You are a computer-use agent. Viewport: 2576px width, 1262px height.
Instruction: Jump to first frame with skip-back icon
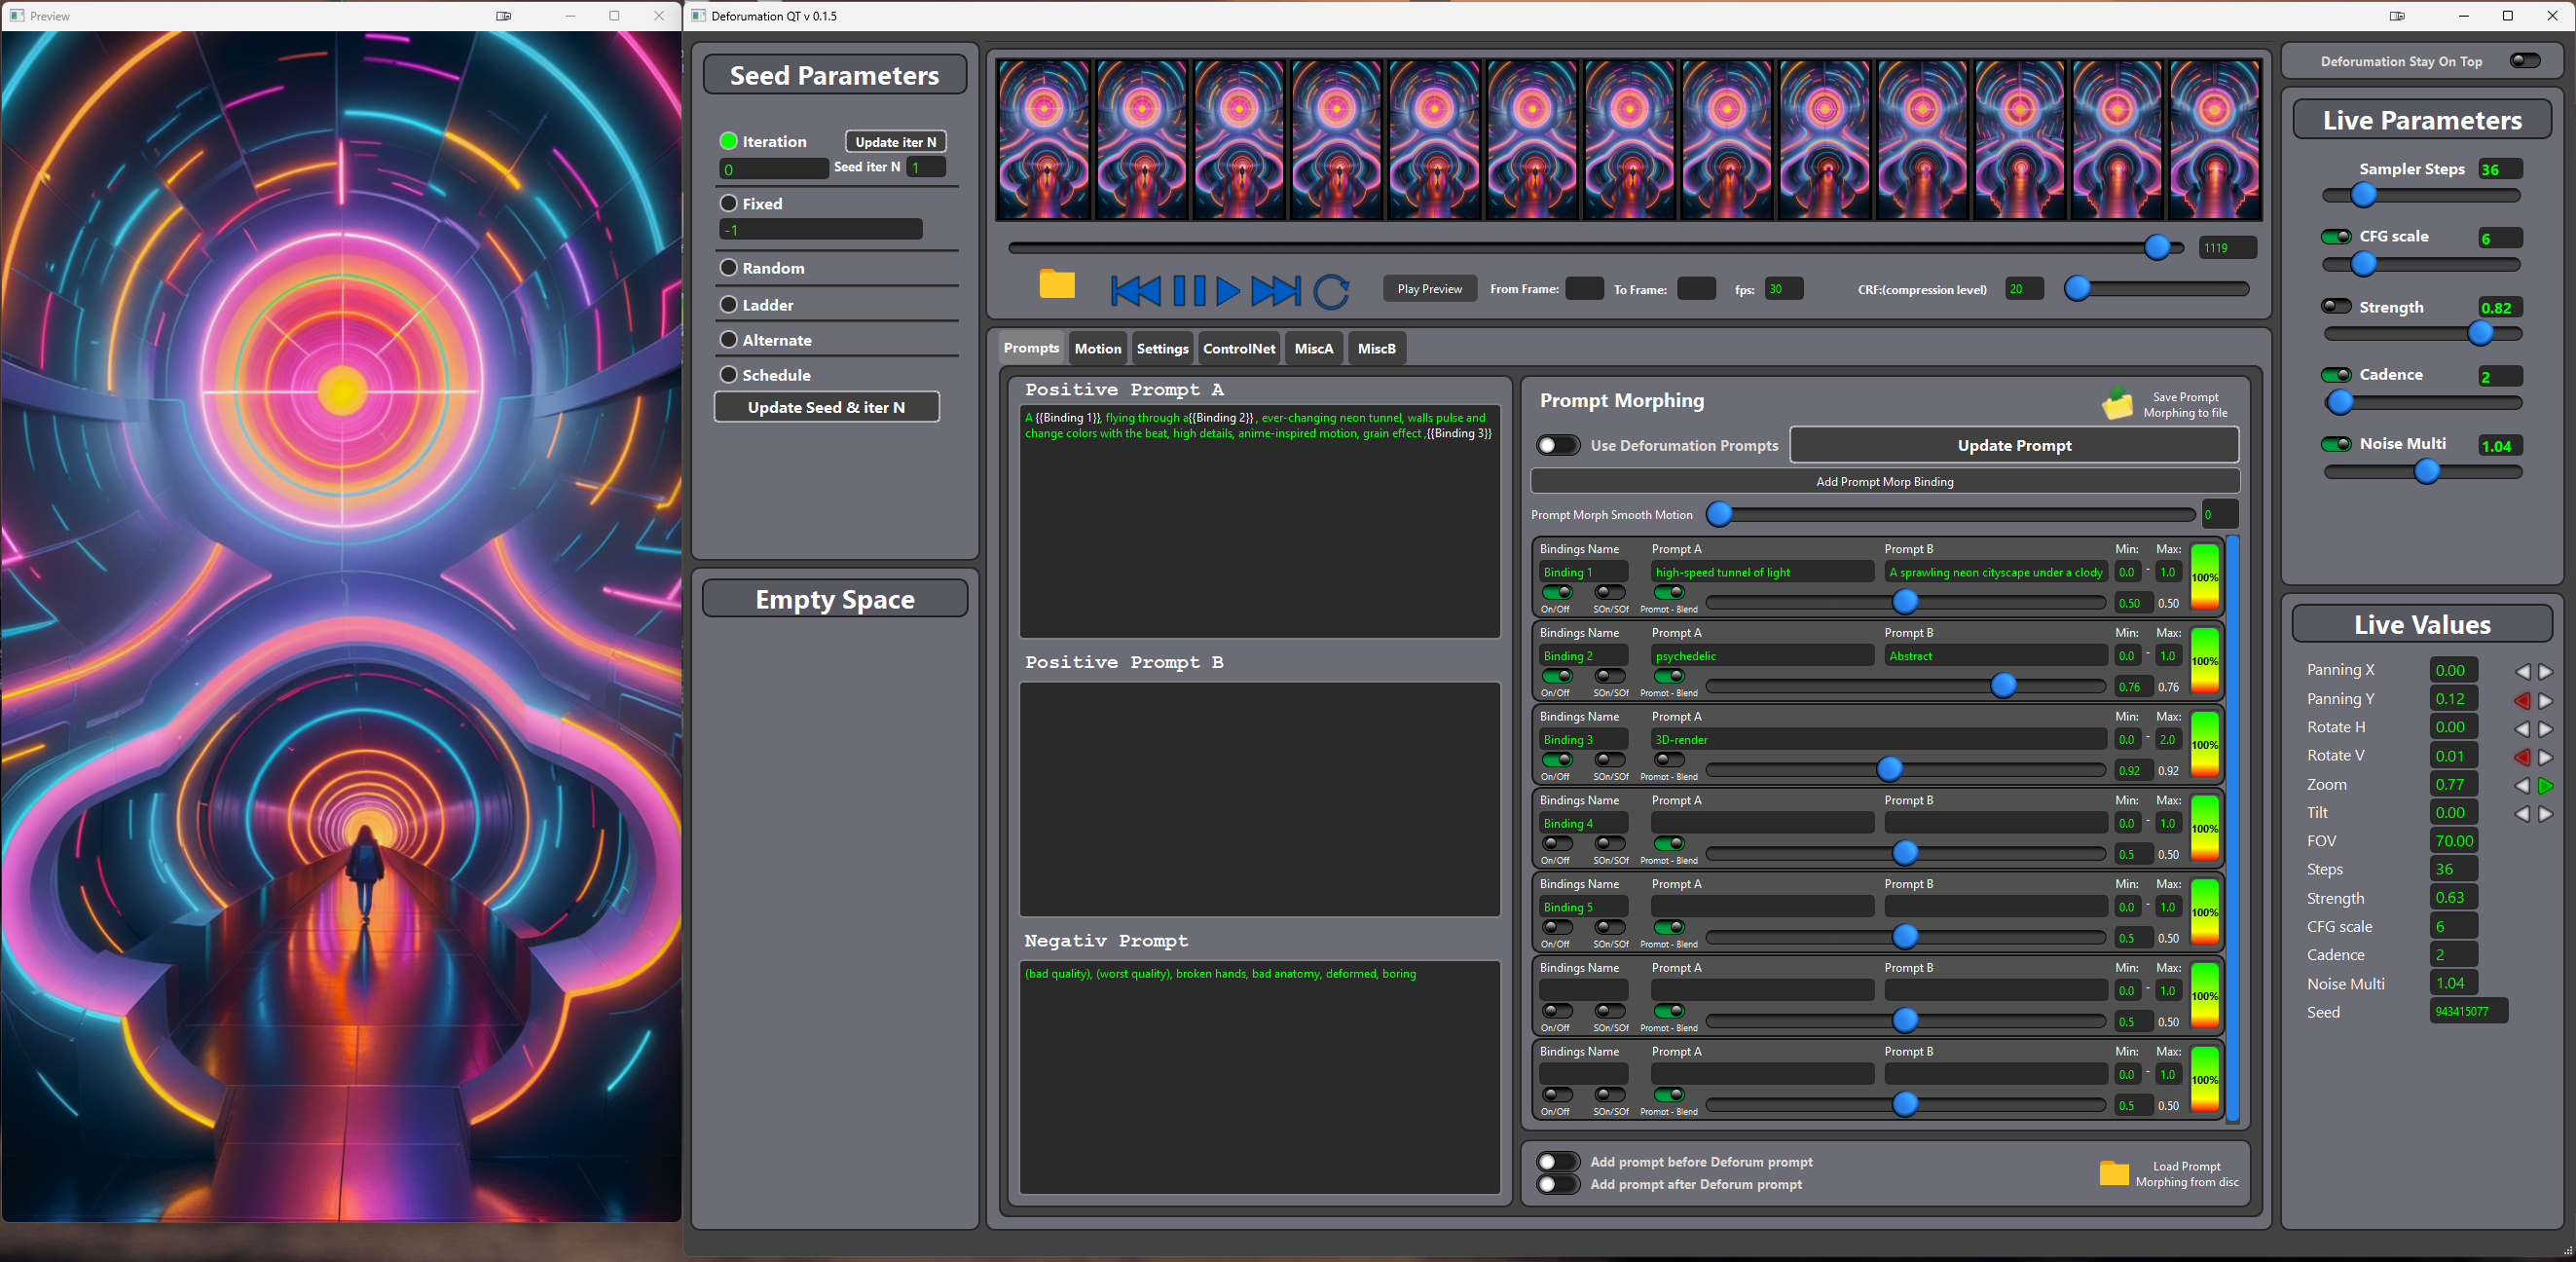click(x=1135, y=291)
